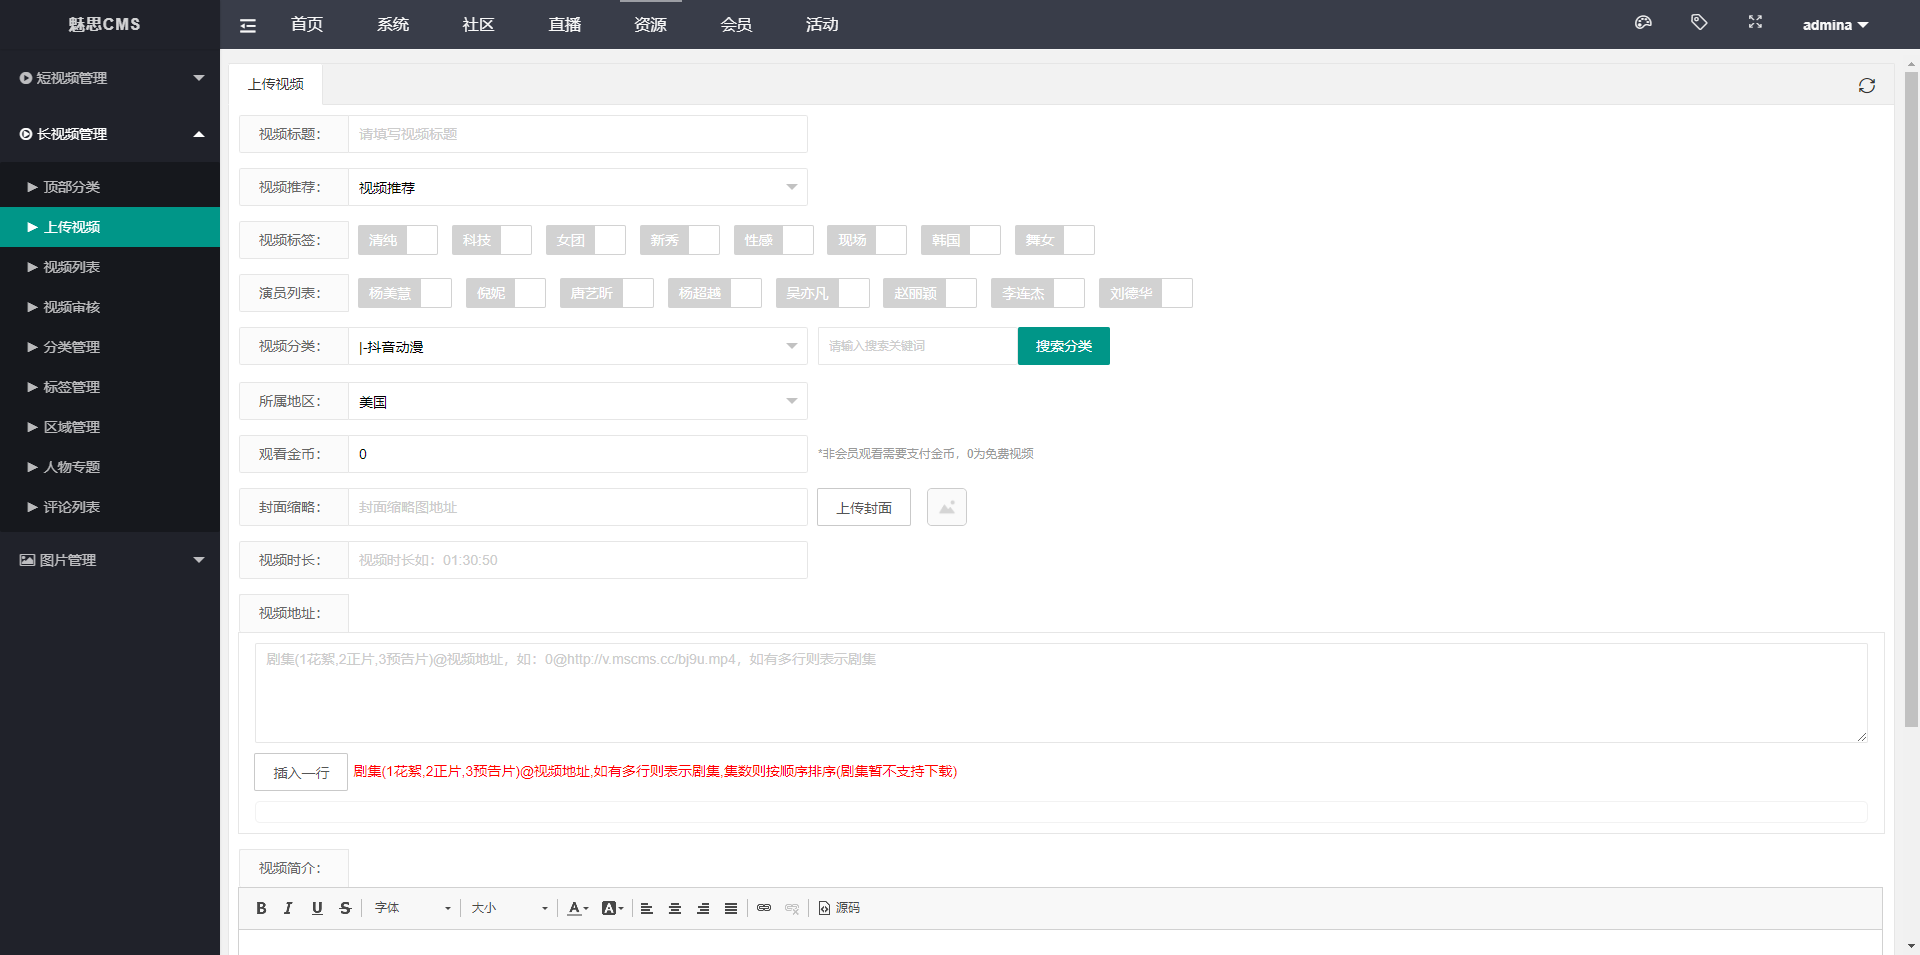Screen dimensions: 1920x955
Task: Open background color picker in editor
Action: point(612,908)
